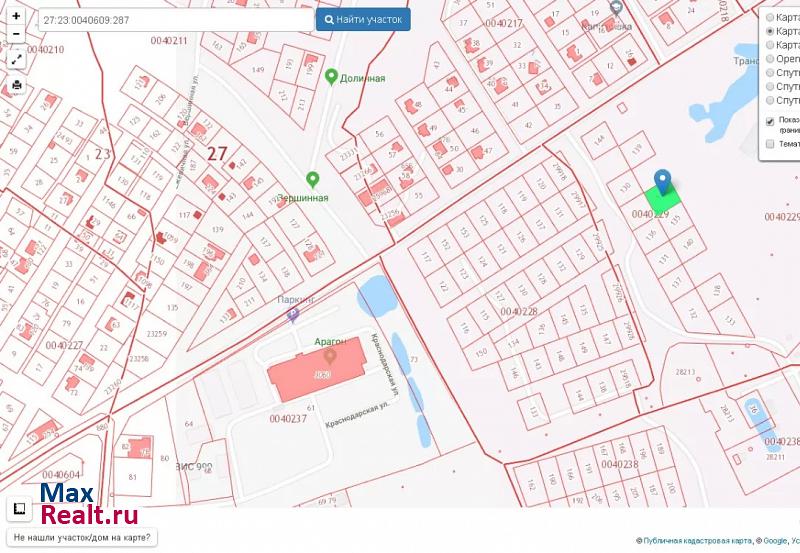The width and height of the screenshot is (800, 553).
Task: Select the Долинная green stop marker
Action: 331,76
